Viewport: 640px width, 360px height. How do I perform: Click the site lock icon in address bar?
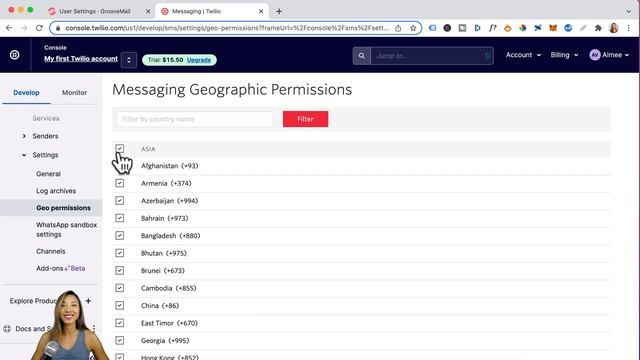58,28
